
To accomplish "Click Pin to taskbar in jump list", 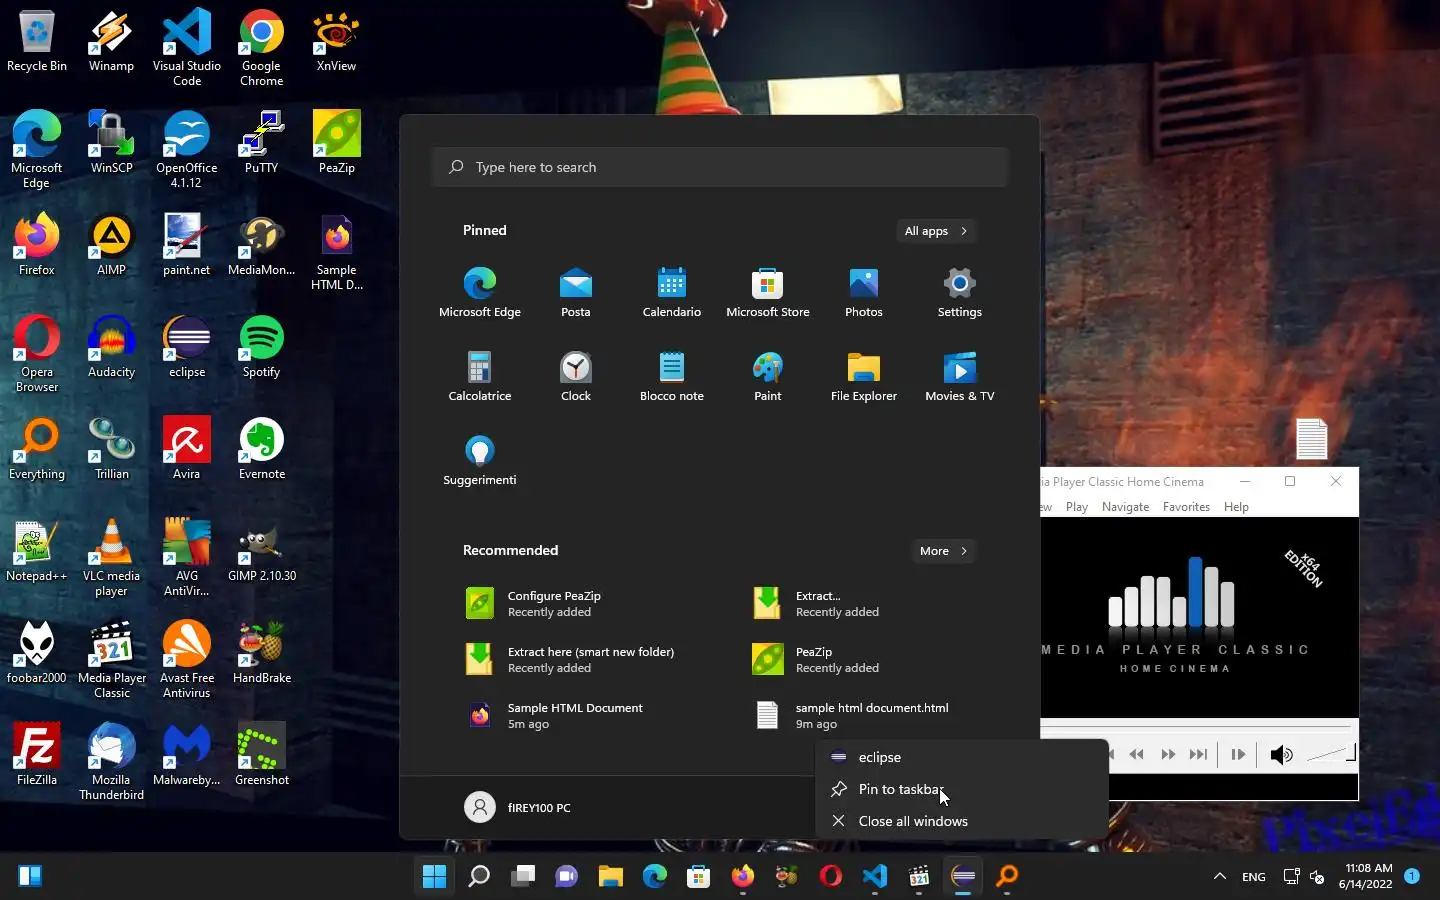I will point(961,789).
